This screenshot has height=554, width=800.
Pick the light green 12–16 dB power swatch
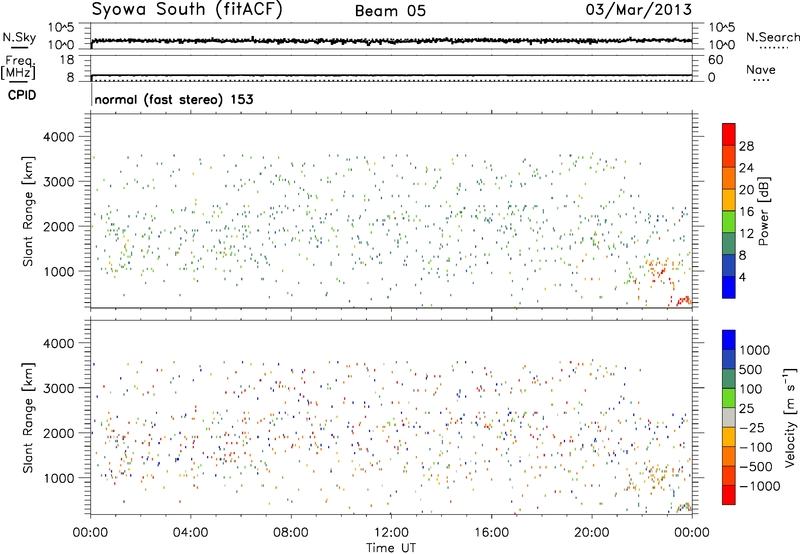[x=729, y=222]
